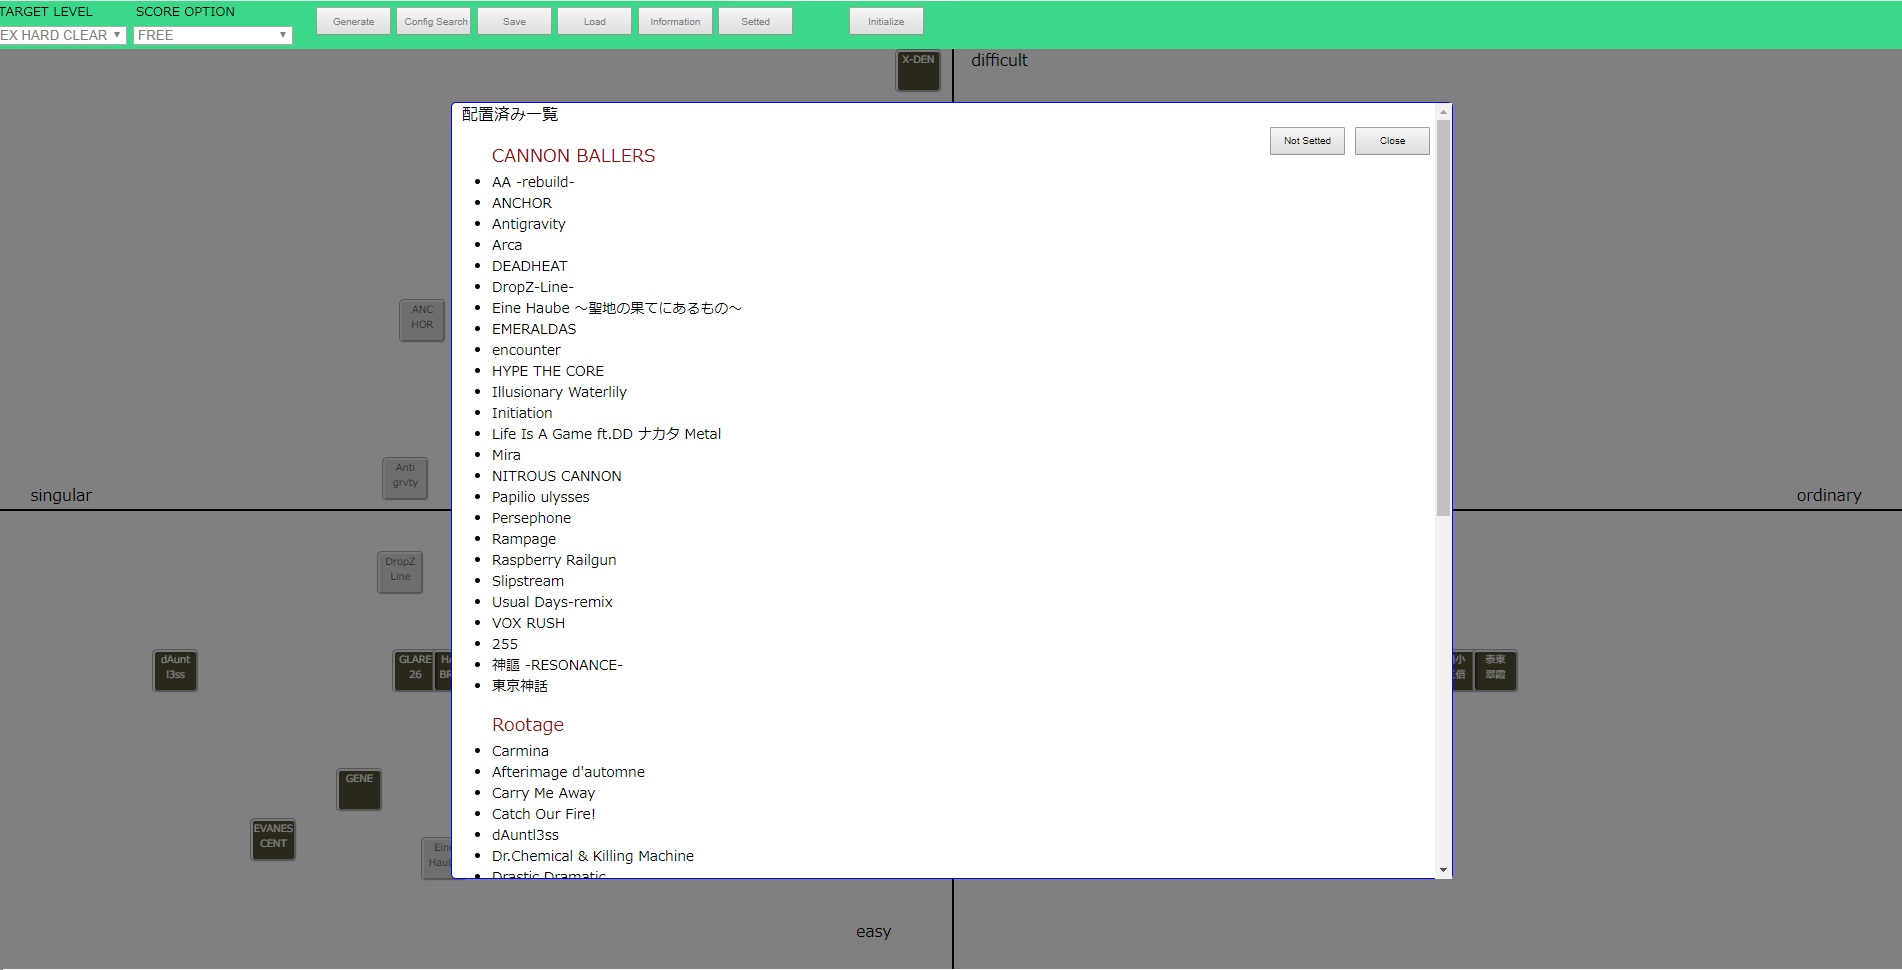The height and width of the screenshot is (970, 1902).
Task: Open the SCORE OPTION dropdown
Action: click(x=212, y=35)
